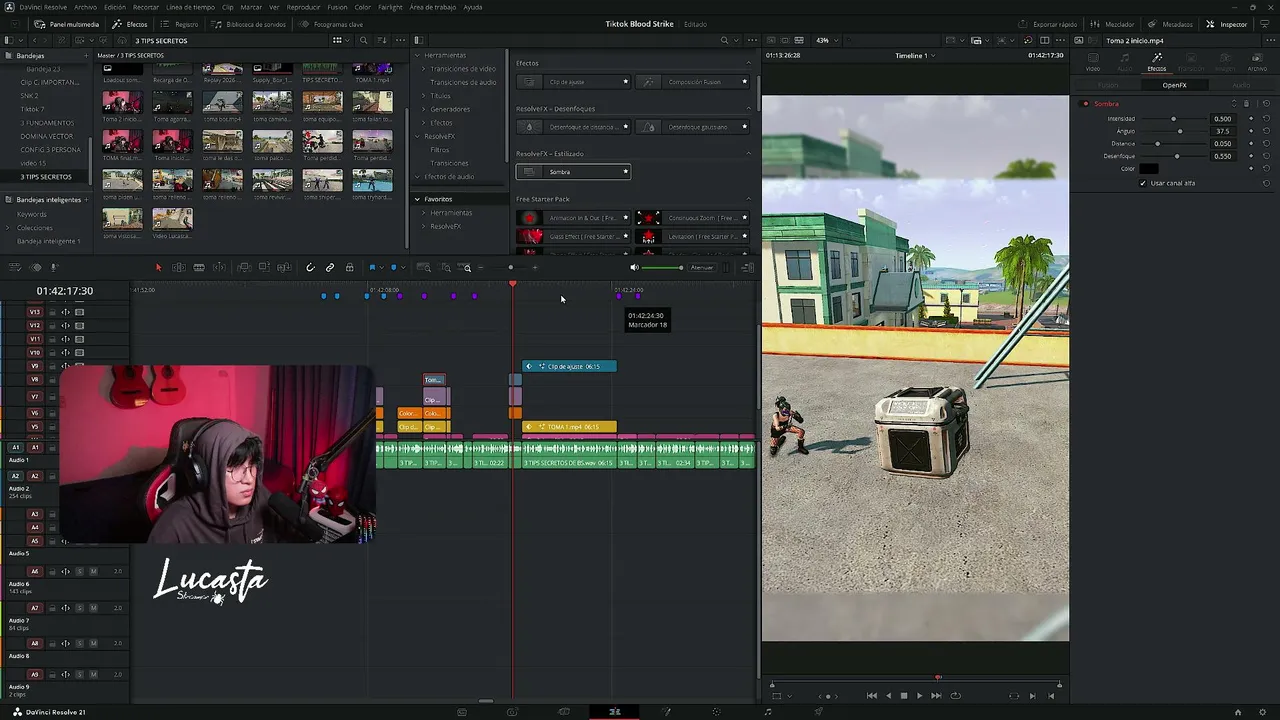Click the Exportar rápido button
This screenshot has height=720, width=1280.
(1049, 24)
